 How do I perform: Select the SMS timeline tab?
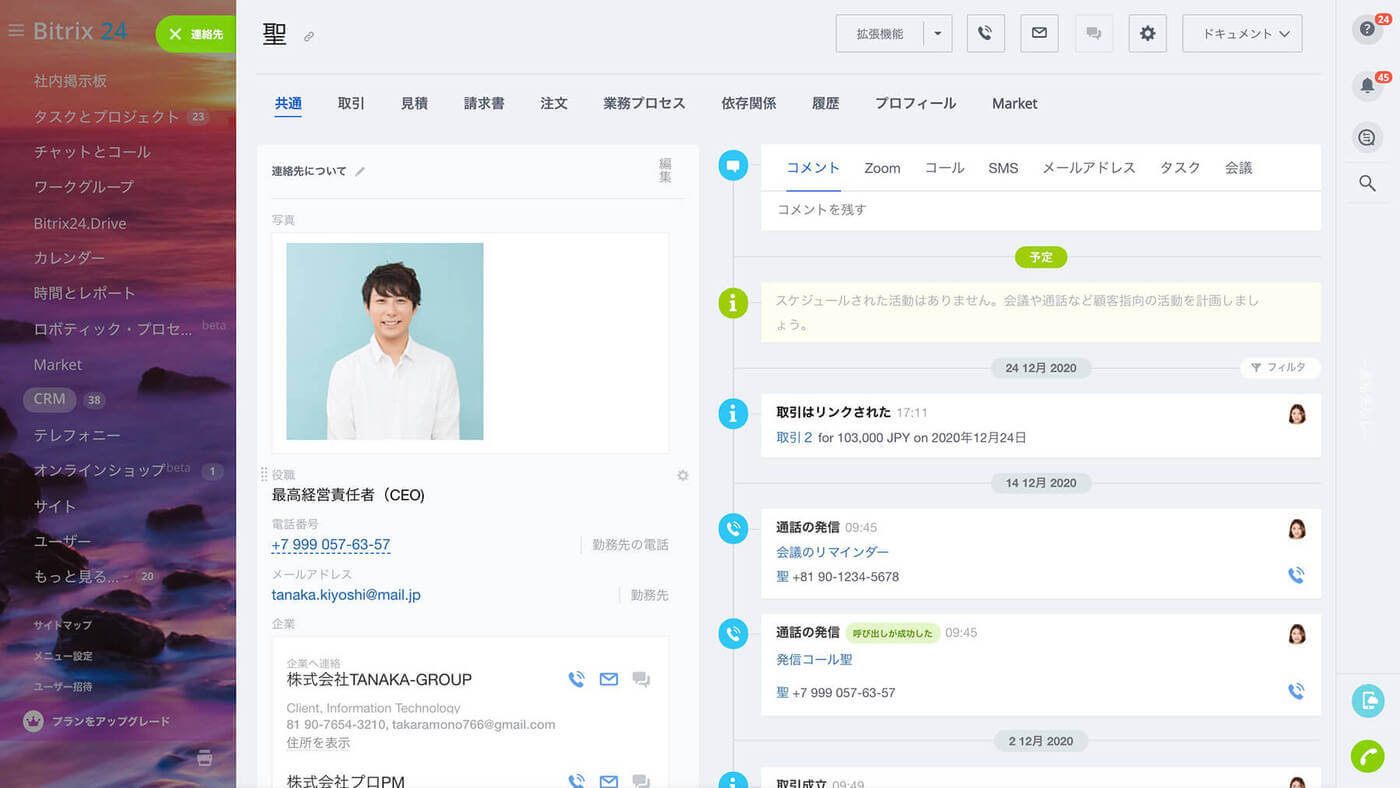(x=1003, y=168)
